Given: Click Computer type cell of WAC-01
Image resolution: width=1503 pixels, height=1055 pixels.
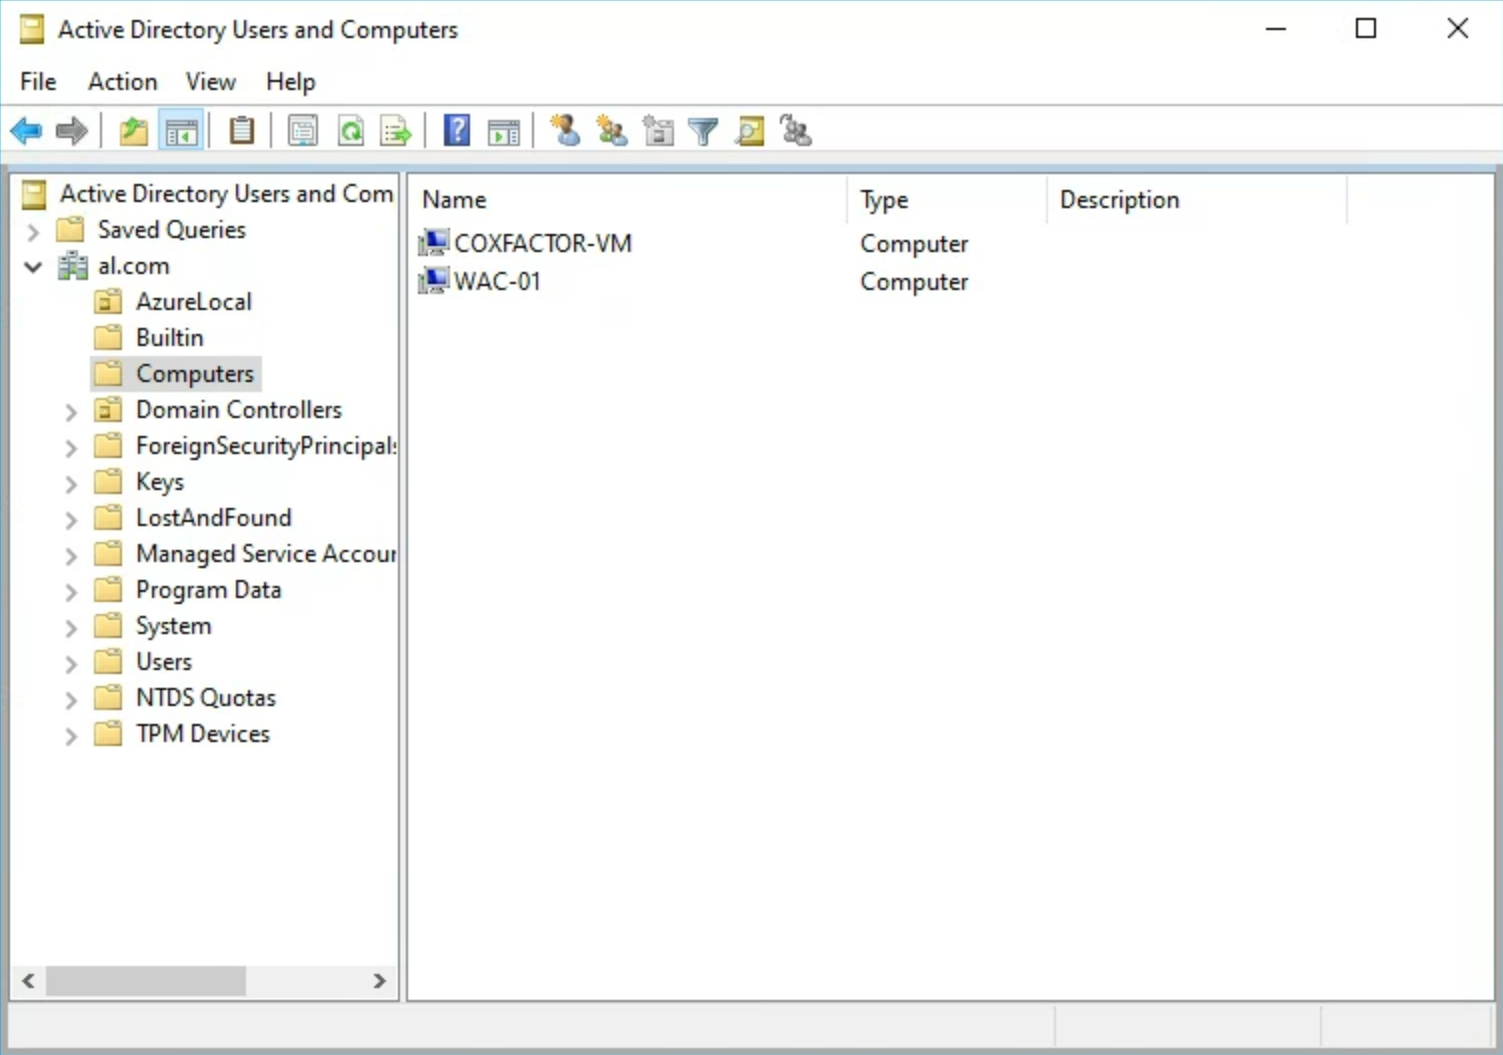Looking at the screenshot, I should click(x=914, y=282).
